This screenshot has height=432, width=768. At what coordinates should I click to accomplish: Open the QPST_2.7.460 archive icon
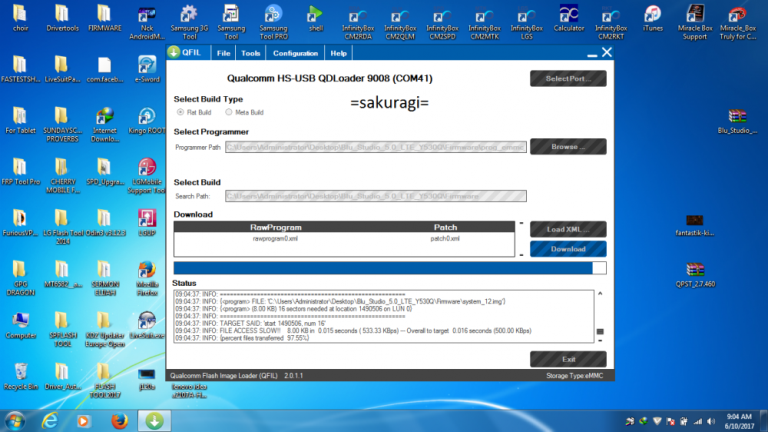[697, 269]
